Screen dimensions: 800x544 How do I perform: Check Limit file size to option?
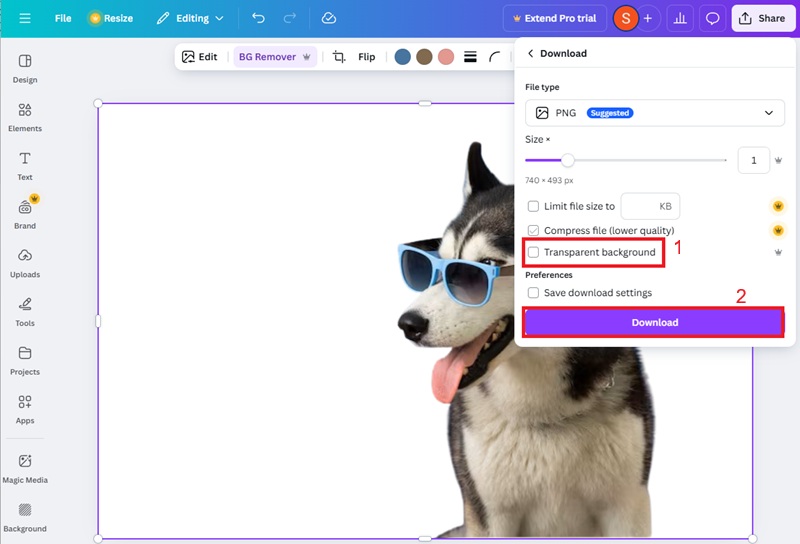tap(533, 206)
